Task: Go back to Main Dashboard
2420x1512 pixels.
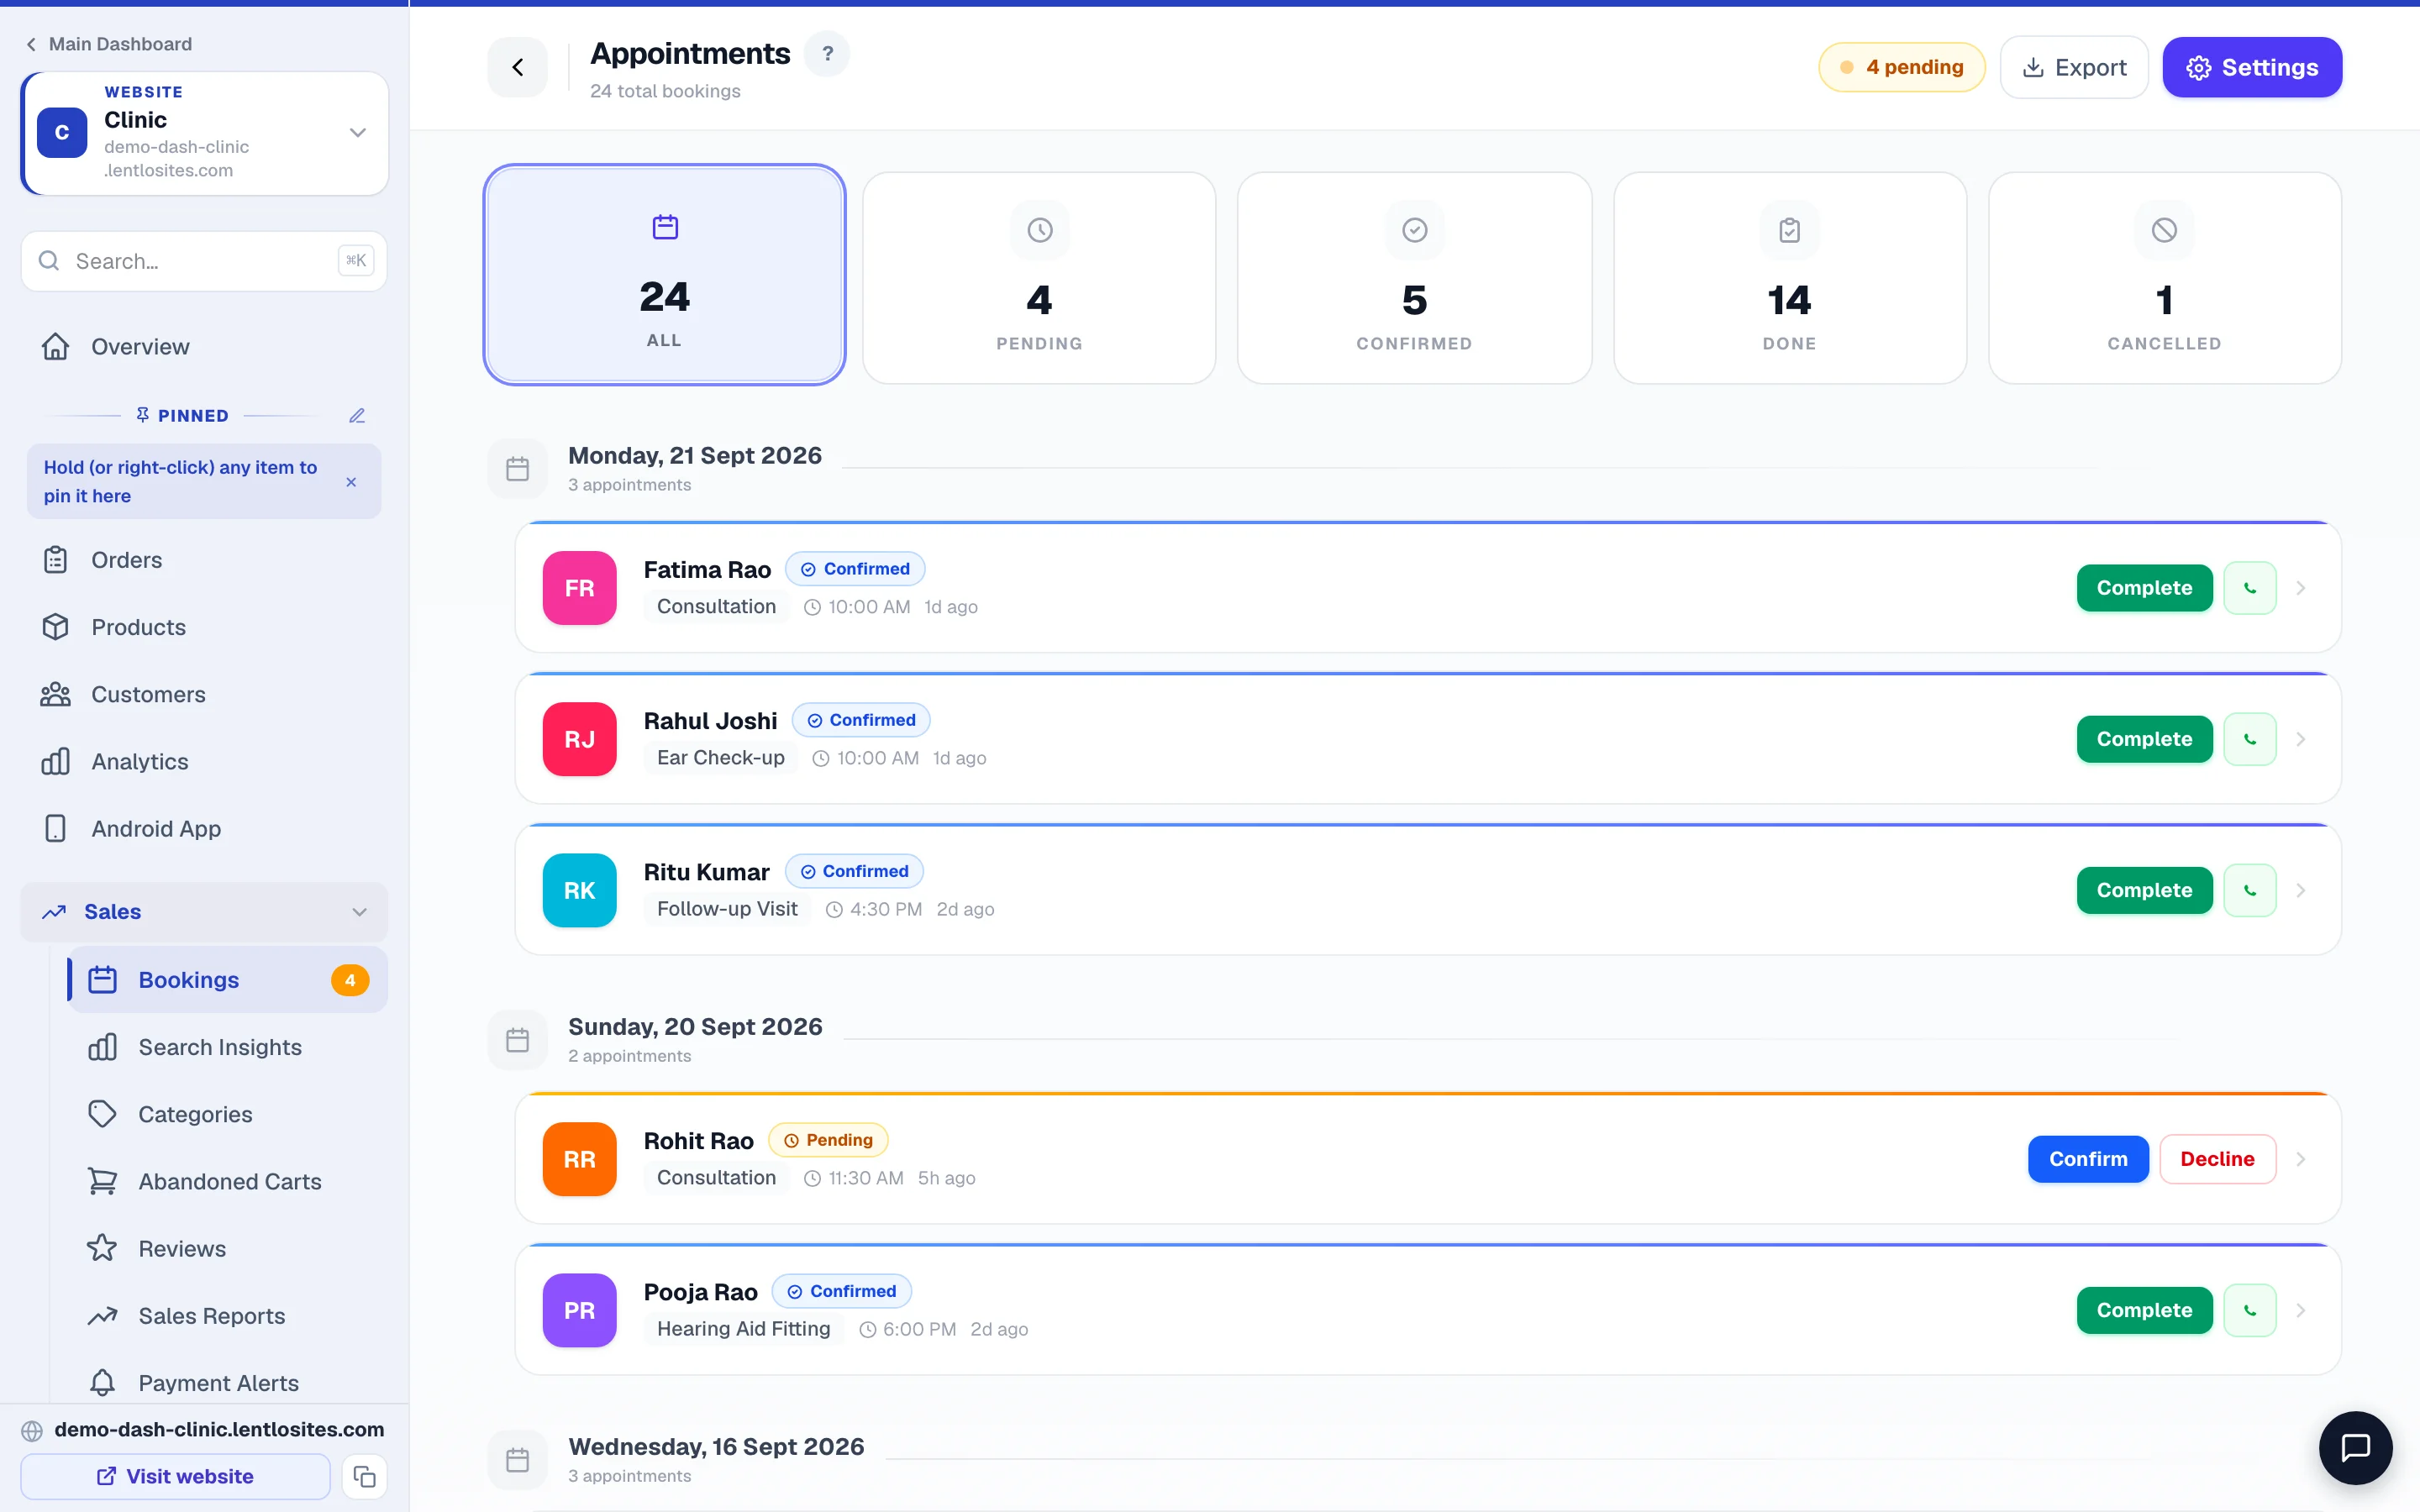Action: (108, 44)
